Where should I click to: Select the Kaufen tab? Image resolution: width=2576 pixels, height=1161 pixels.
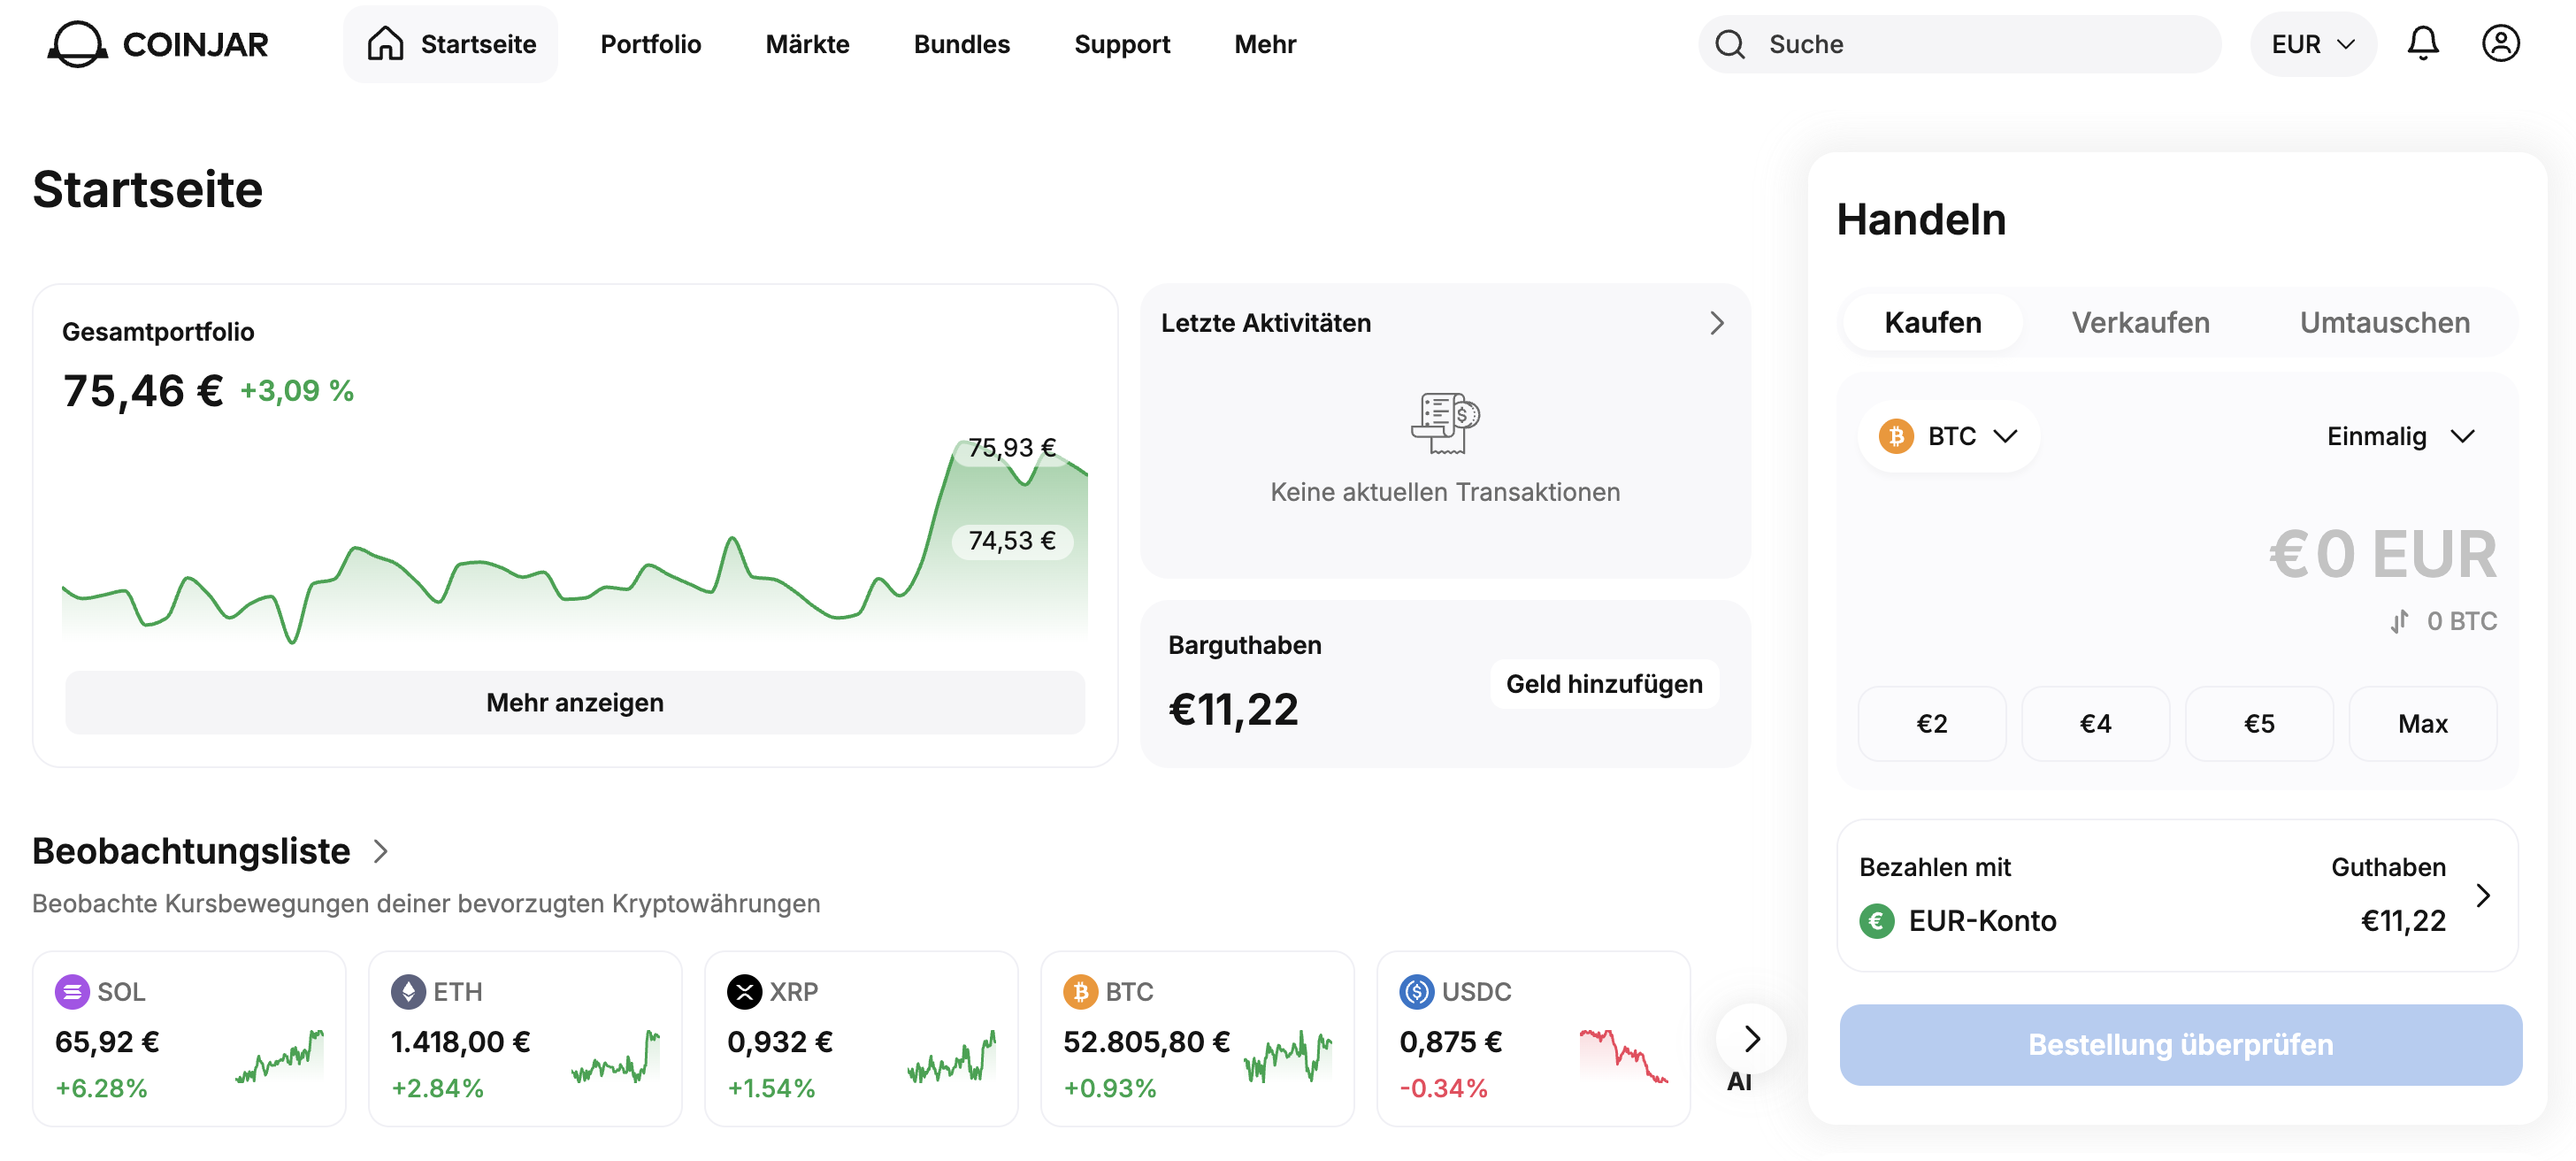[1932, 323]
